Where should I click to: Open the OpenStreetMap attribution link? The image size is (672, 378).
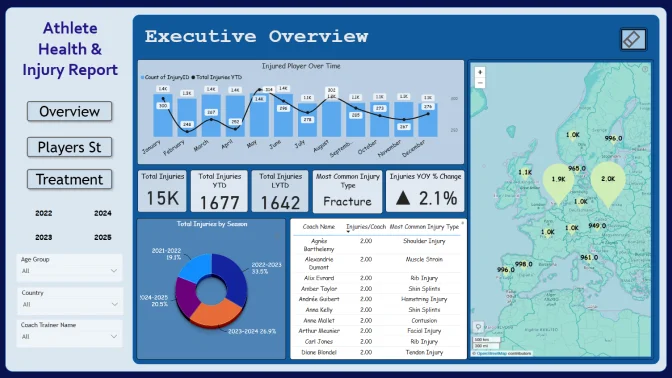492,354
